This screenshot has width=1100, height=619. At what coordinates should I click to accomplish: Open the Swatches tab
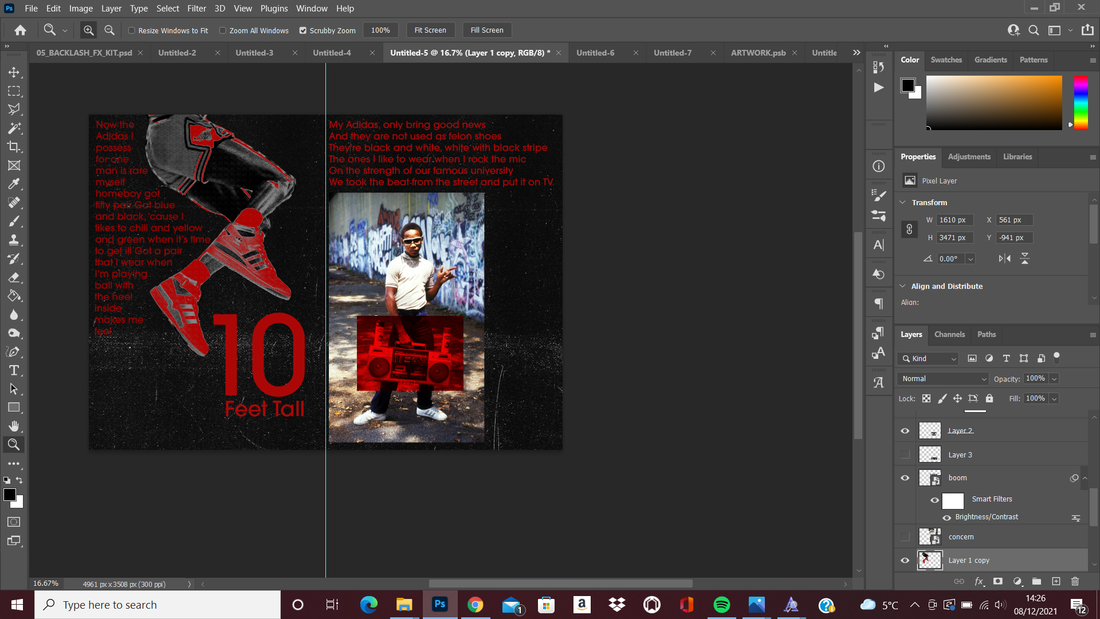pyautogui.click(x=946, y=60)
